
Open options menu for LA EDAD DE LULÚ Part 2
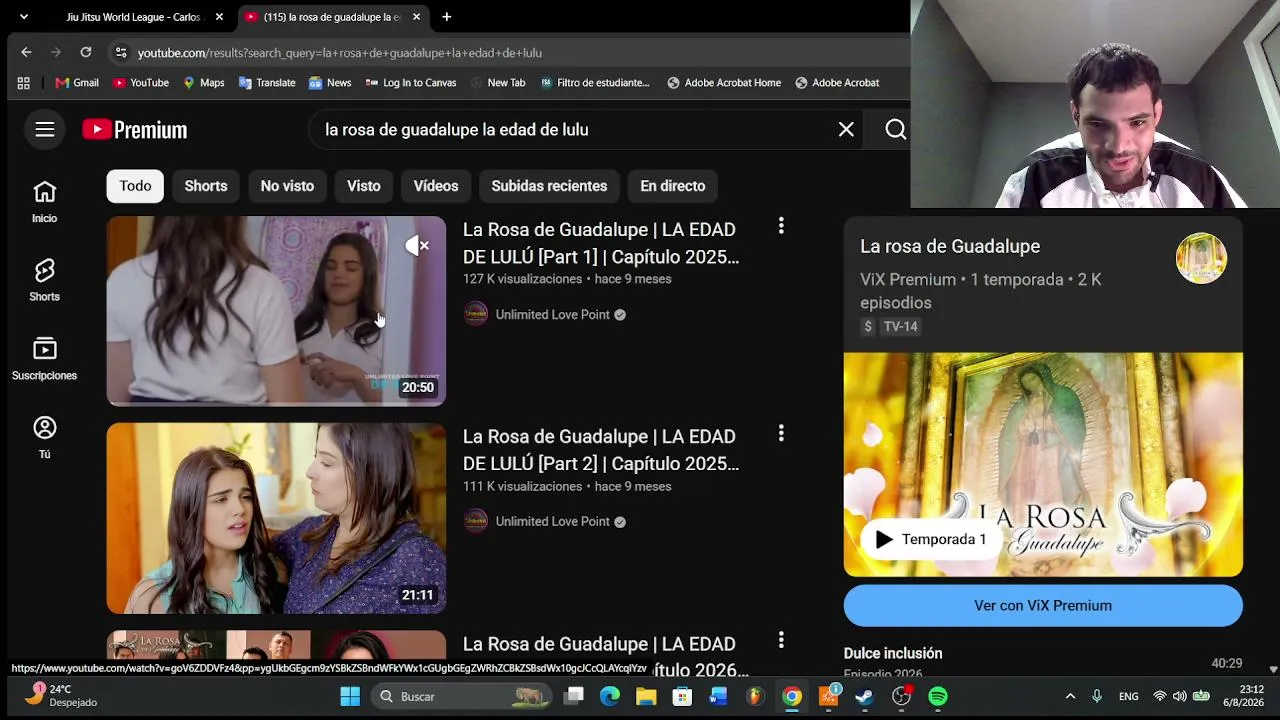tap(781, 434)
